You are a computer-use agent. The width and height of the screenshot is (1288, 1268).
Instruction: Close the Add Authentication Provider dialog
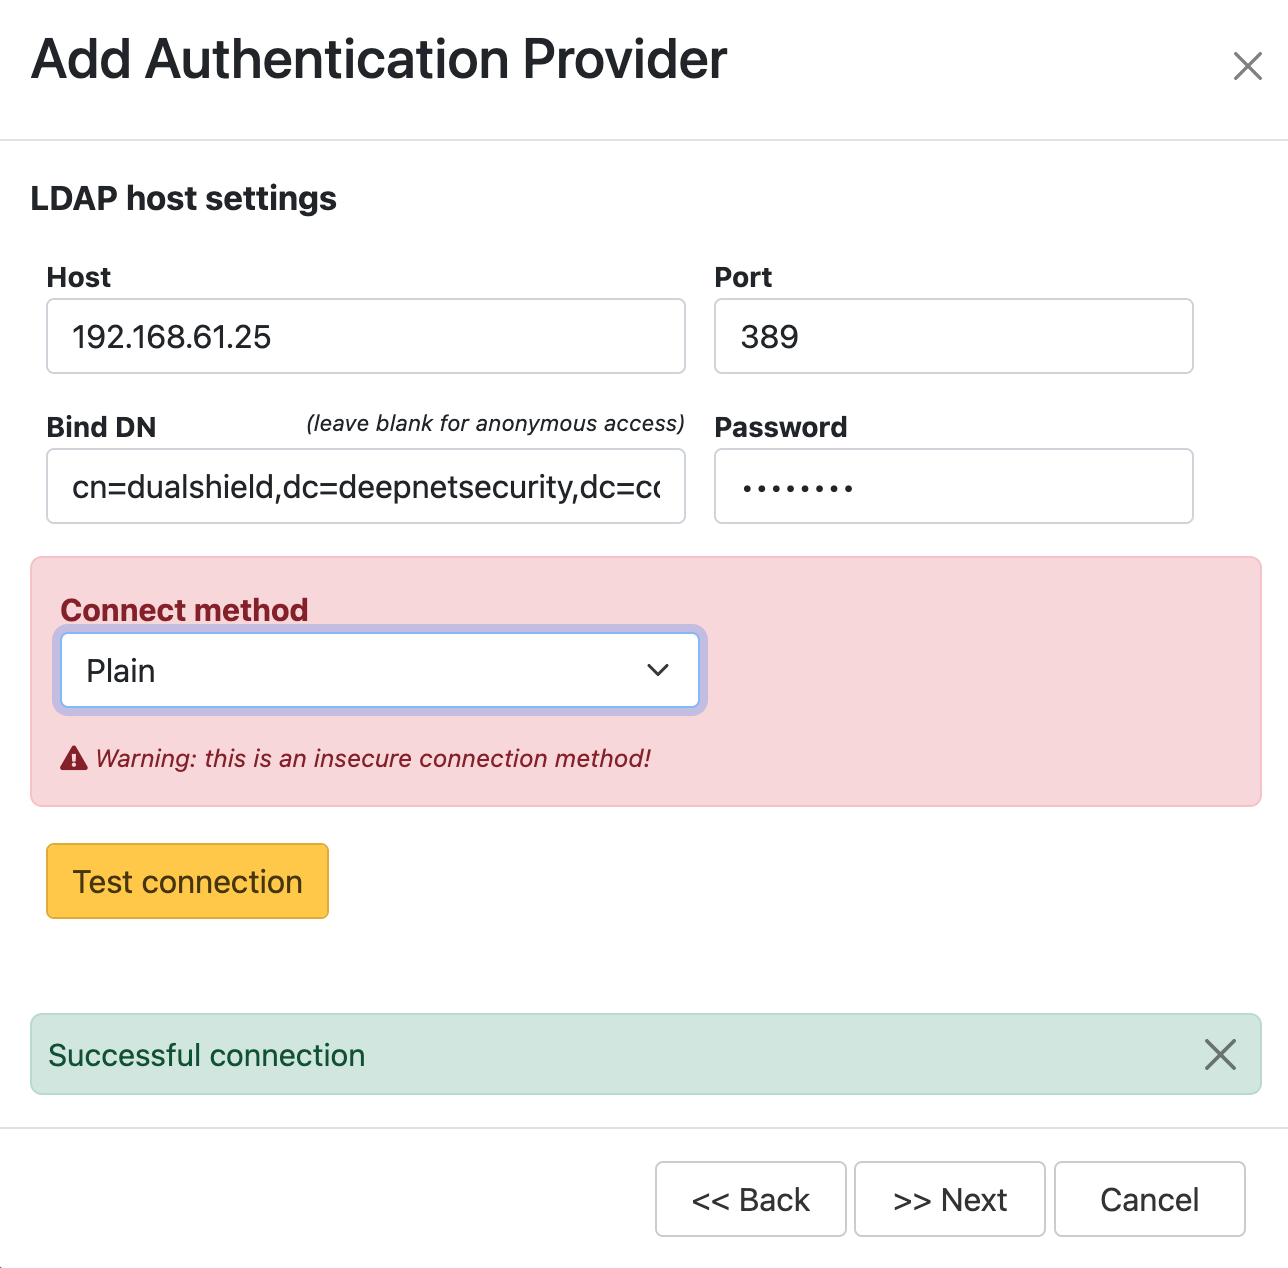[x=1247, y=66]
